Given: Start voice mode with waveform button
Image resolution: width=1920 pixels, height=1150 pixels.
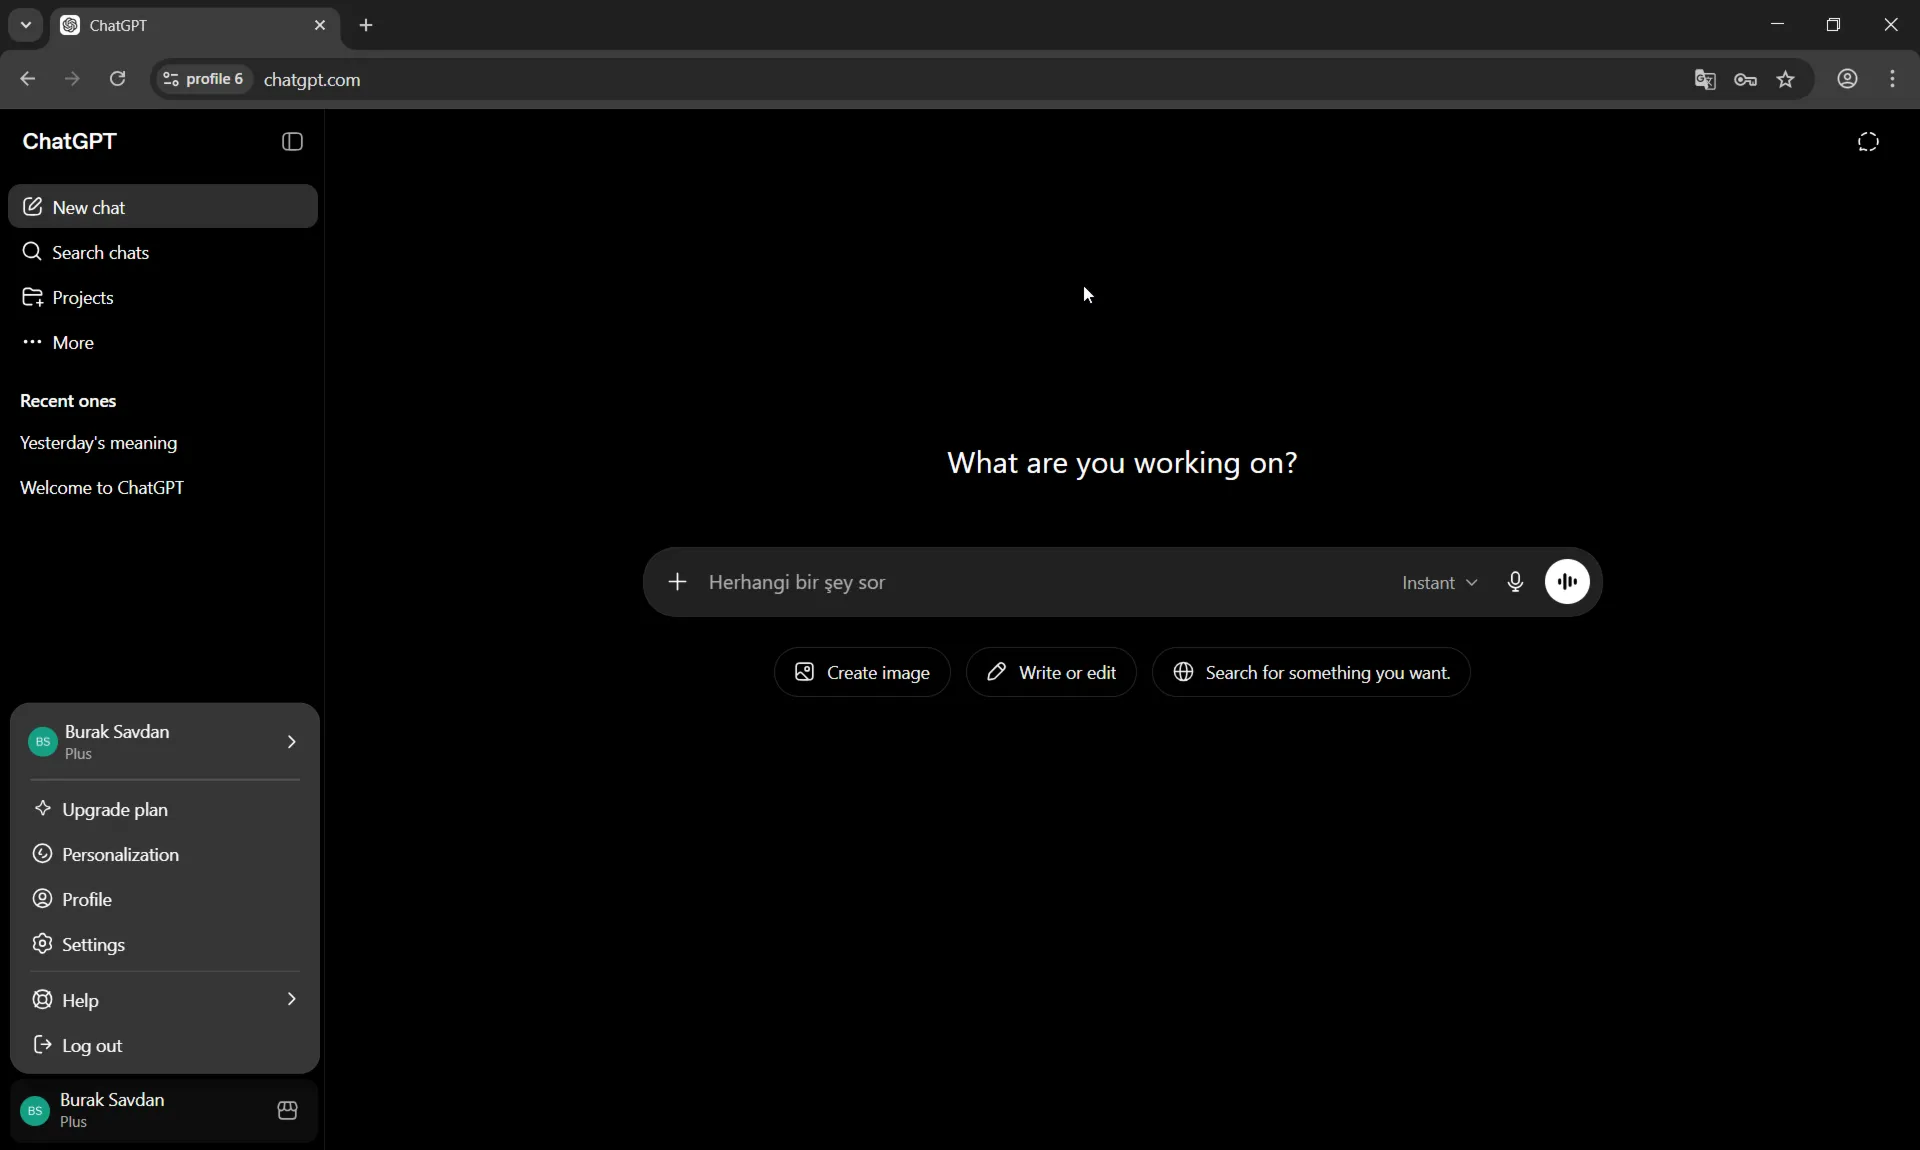Looking at the screenshot, I should point(1567,582).
